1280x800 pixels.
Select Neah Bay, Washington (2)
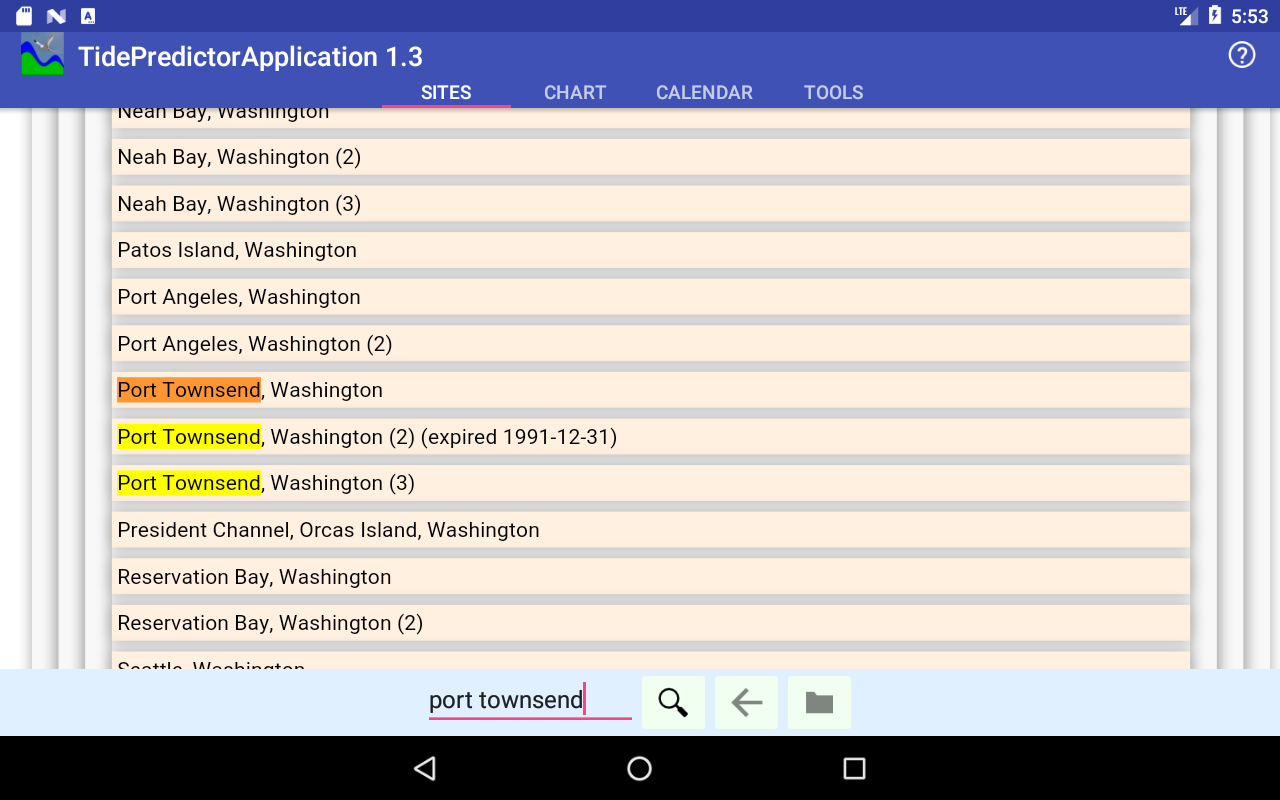coord(651,157)
